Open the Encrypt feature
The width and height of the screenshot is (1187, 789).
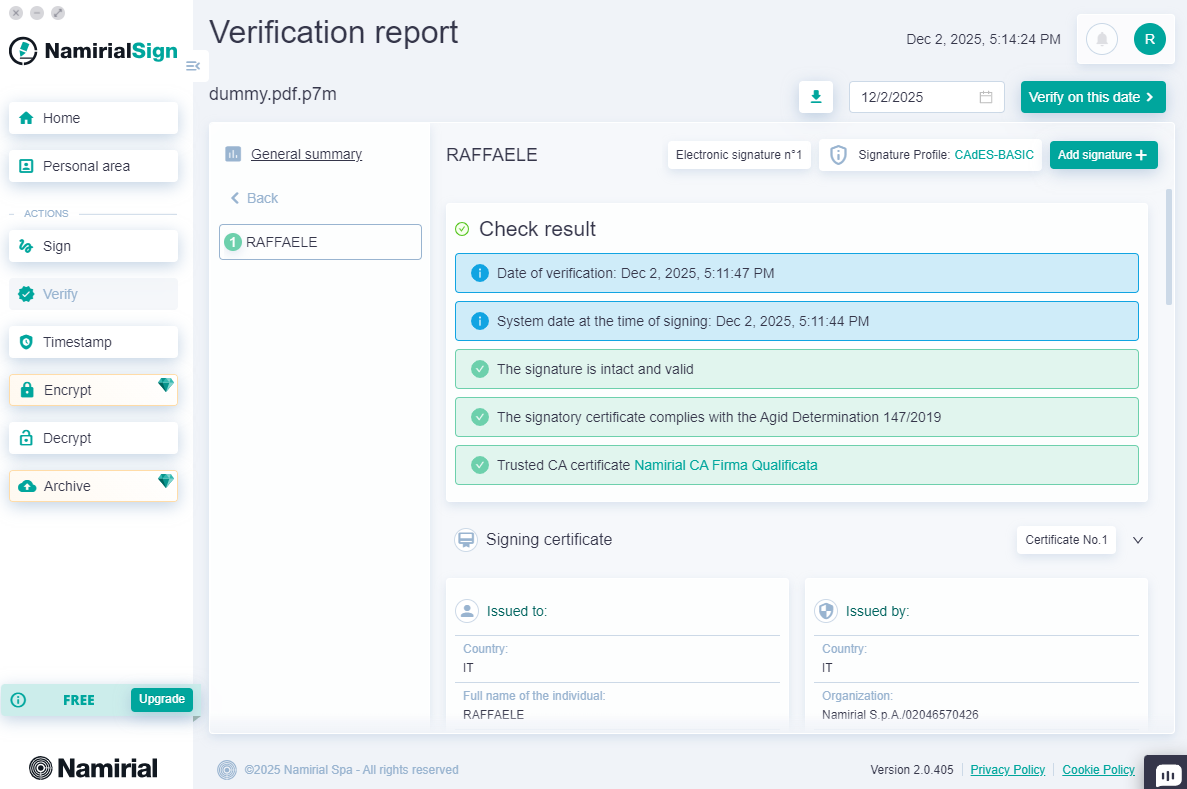[93, 390]
